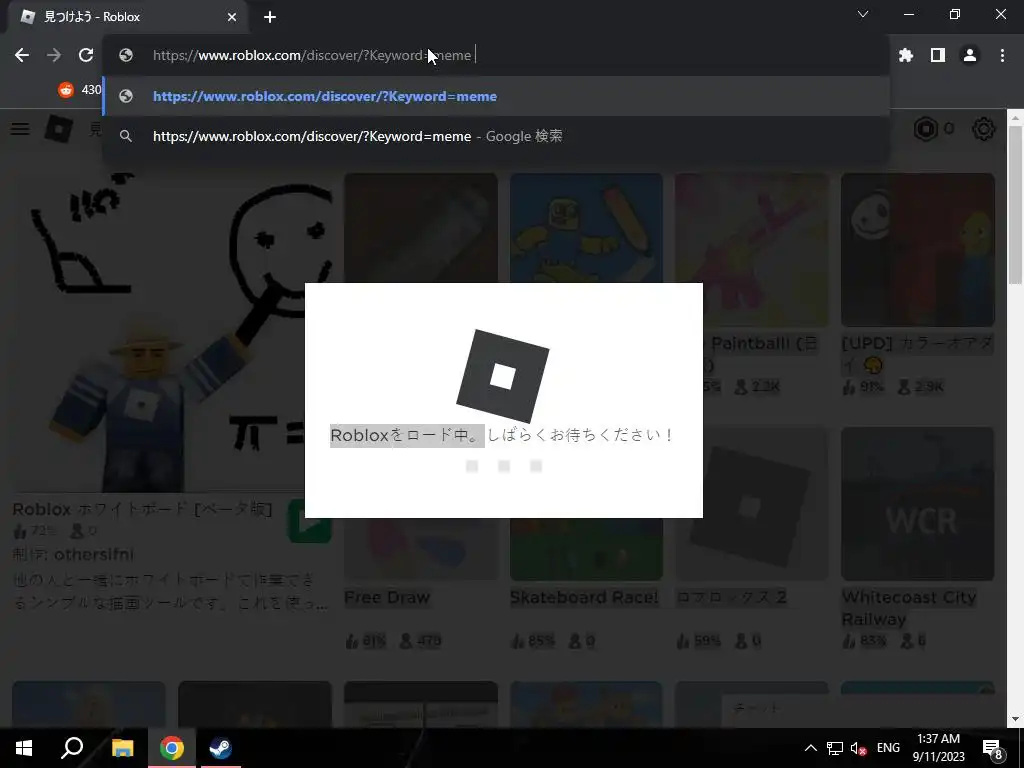Viewport: 1024px width, 768px height.
Task: Open the Whitecoast City Railway thumbnail
Action: pos(918,504)
